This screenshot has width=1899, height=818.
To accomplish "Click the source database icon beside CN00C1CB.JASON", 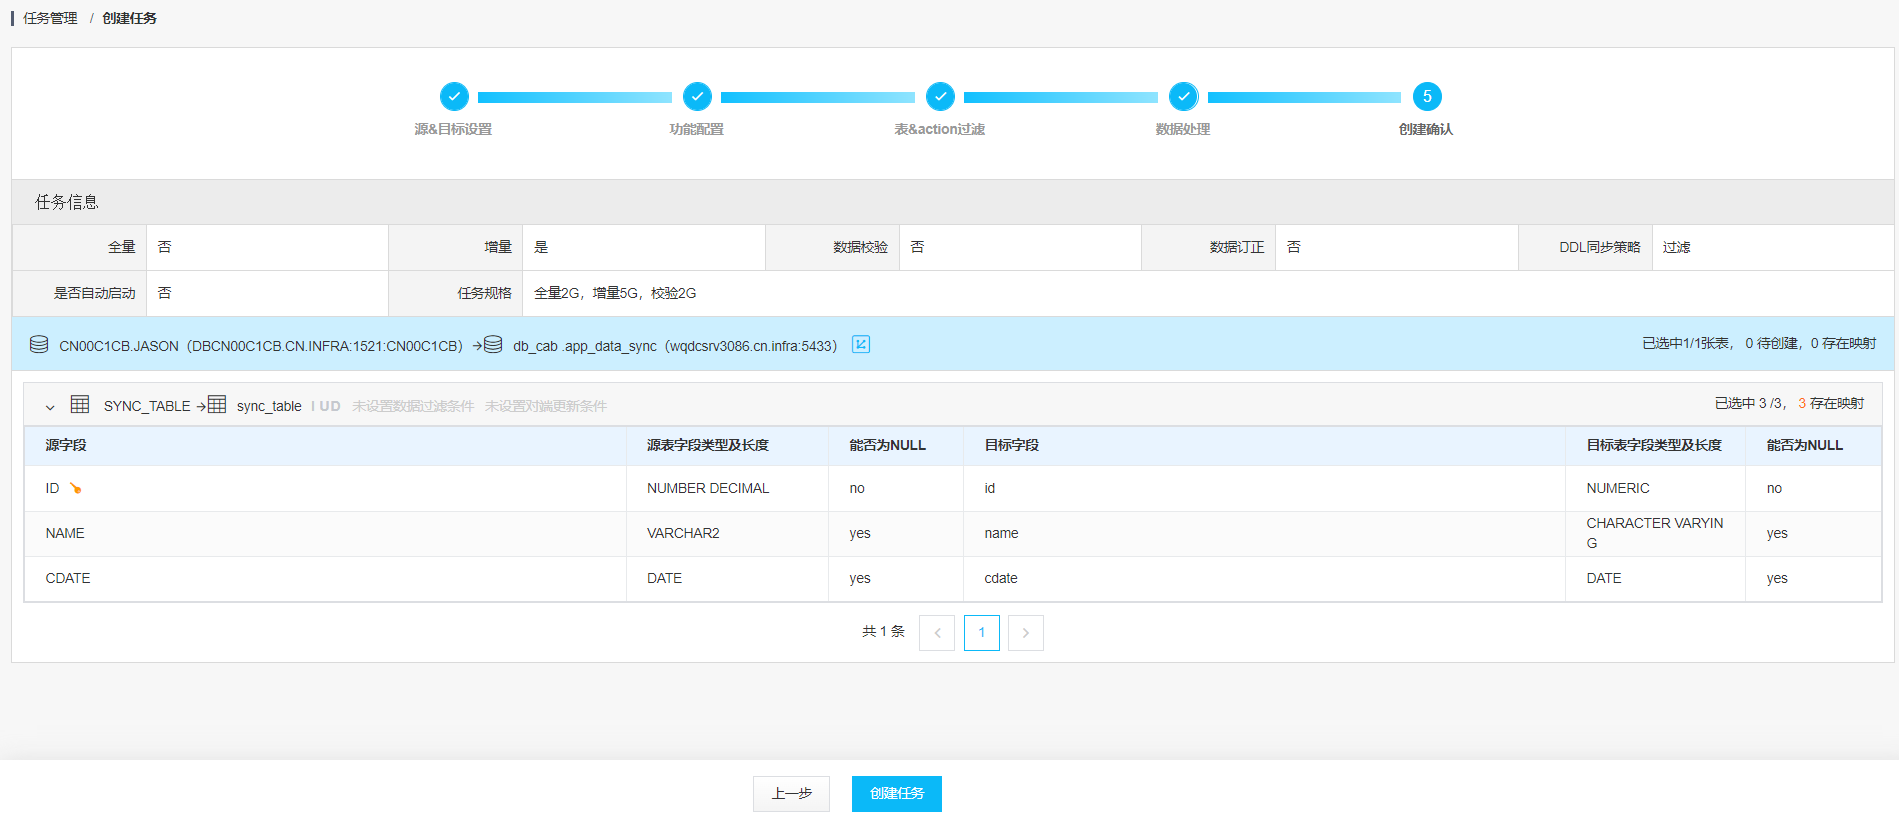I will point(39,345).
